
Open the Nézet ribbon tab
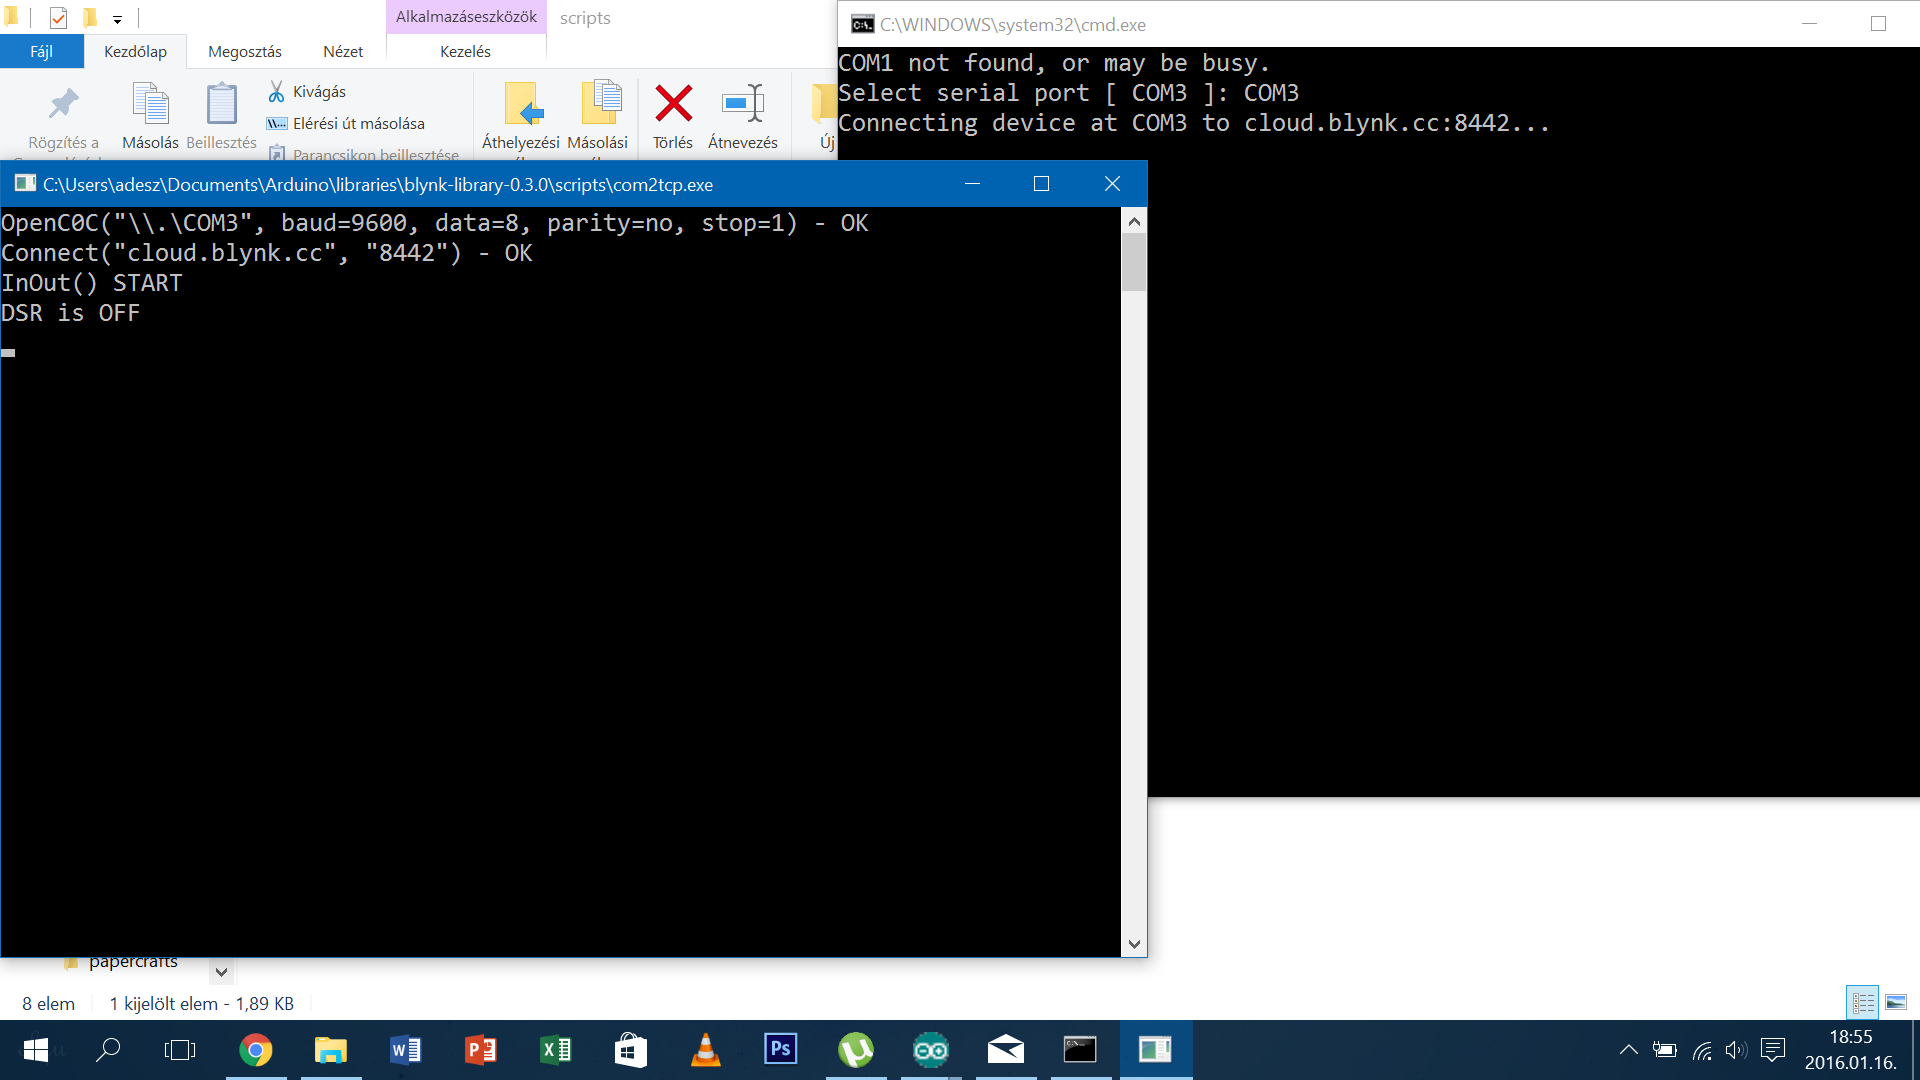[x=342, y=52]
